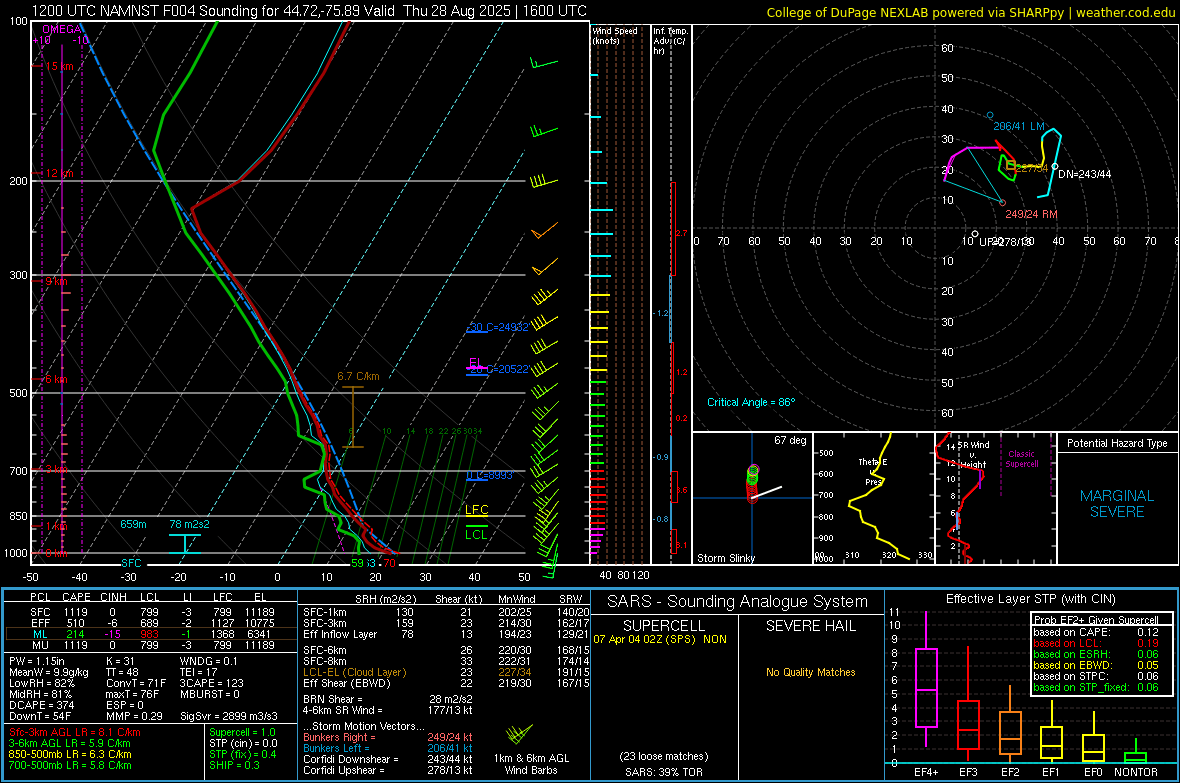Screen dimensions: 1180x783
Task: Click the 'DCAPE = 374' value
Action: point(41,705)
